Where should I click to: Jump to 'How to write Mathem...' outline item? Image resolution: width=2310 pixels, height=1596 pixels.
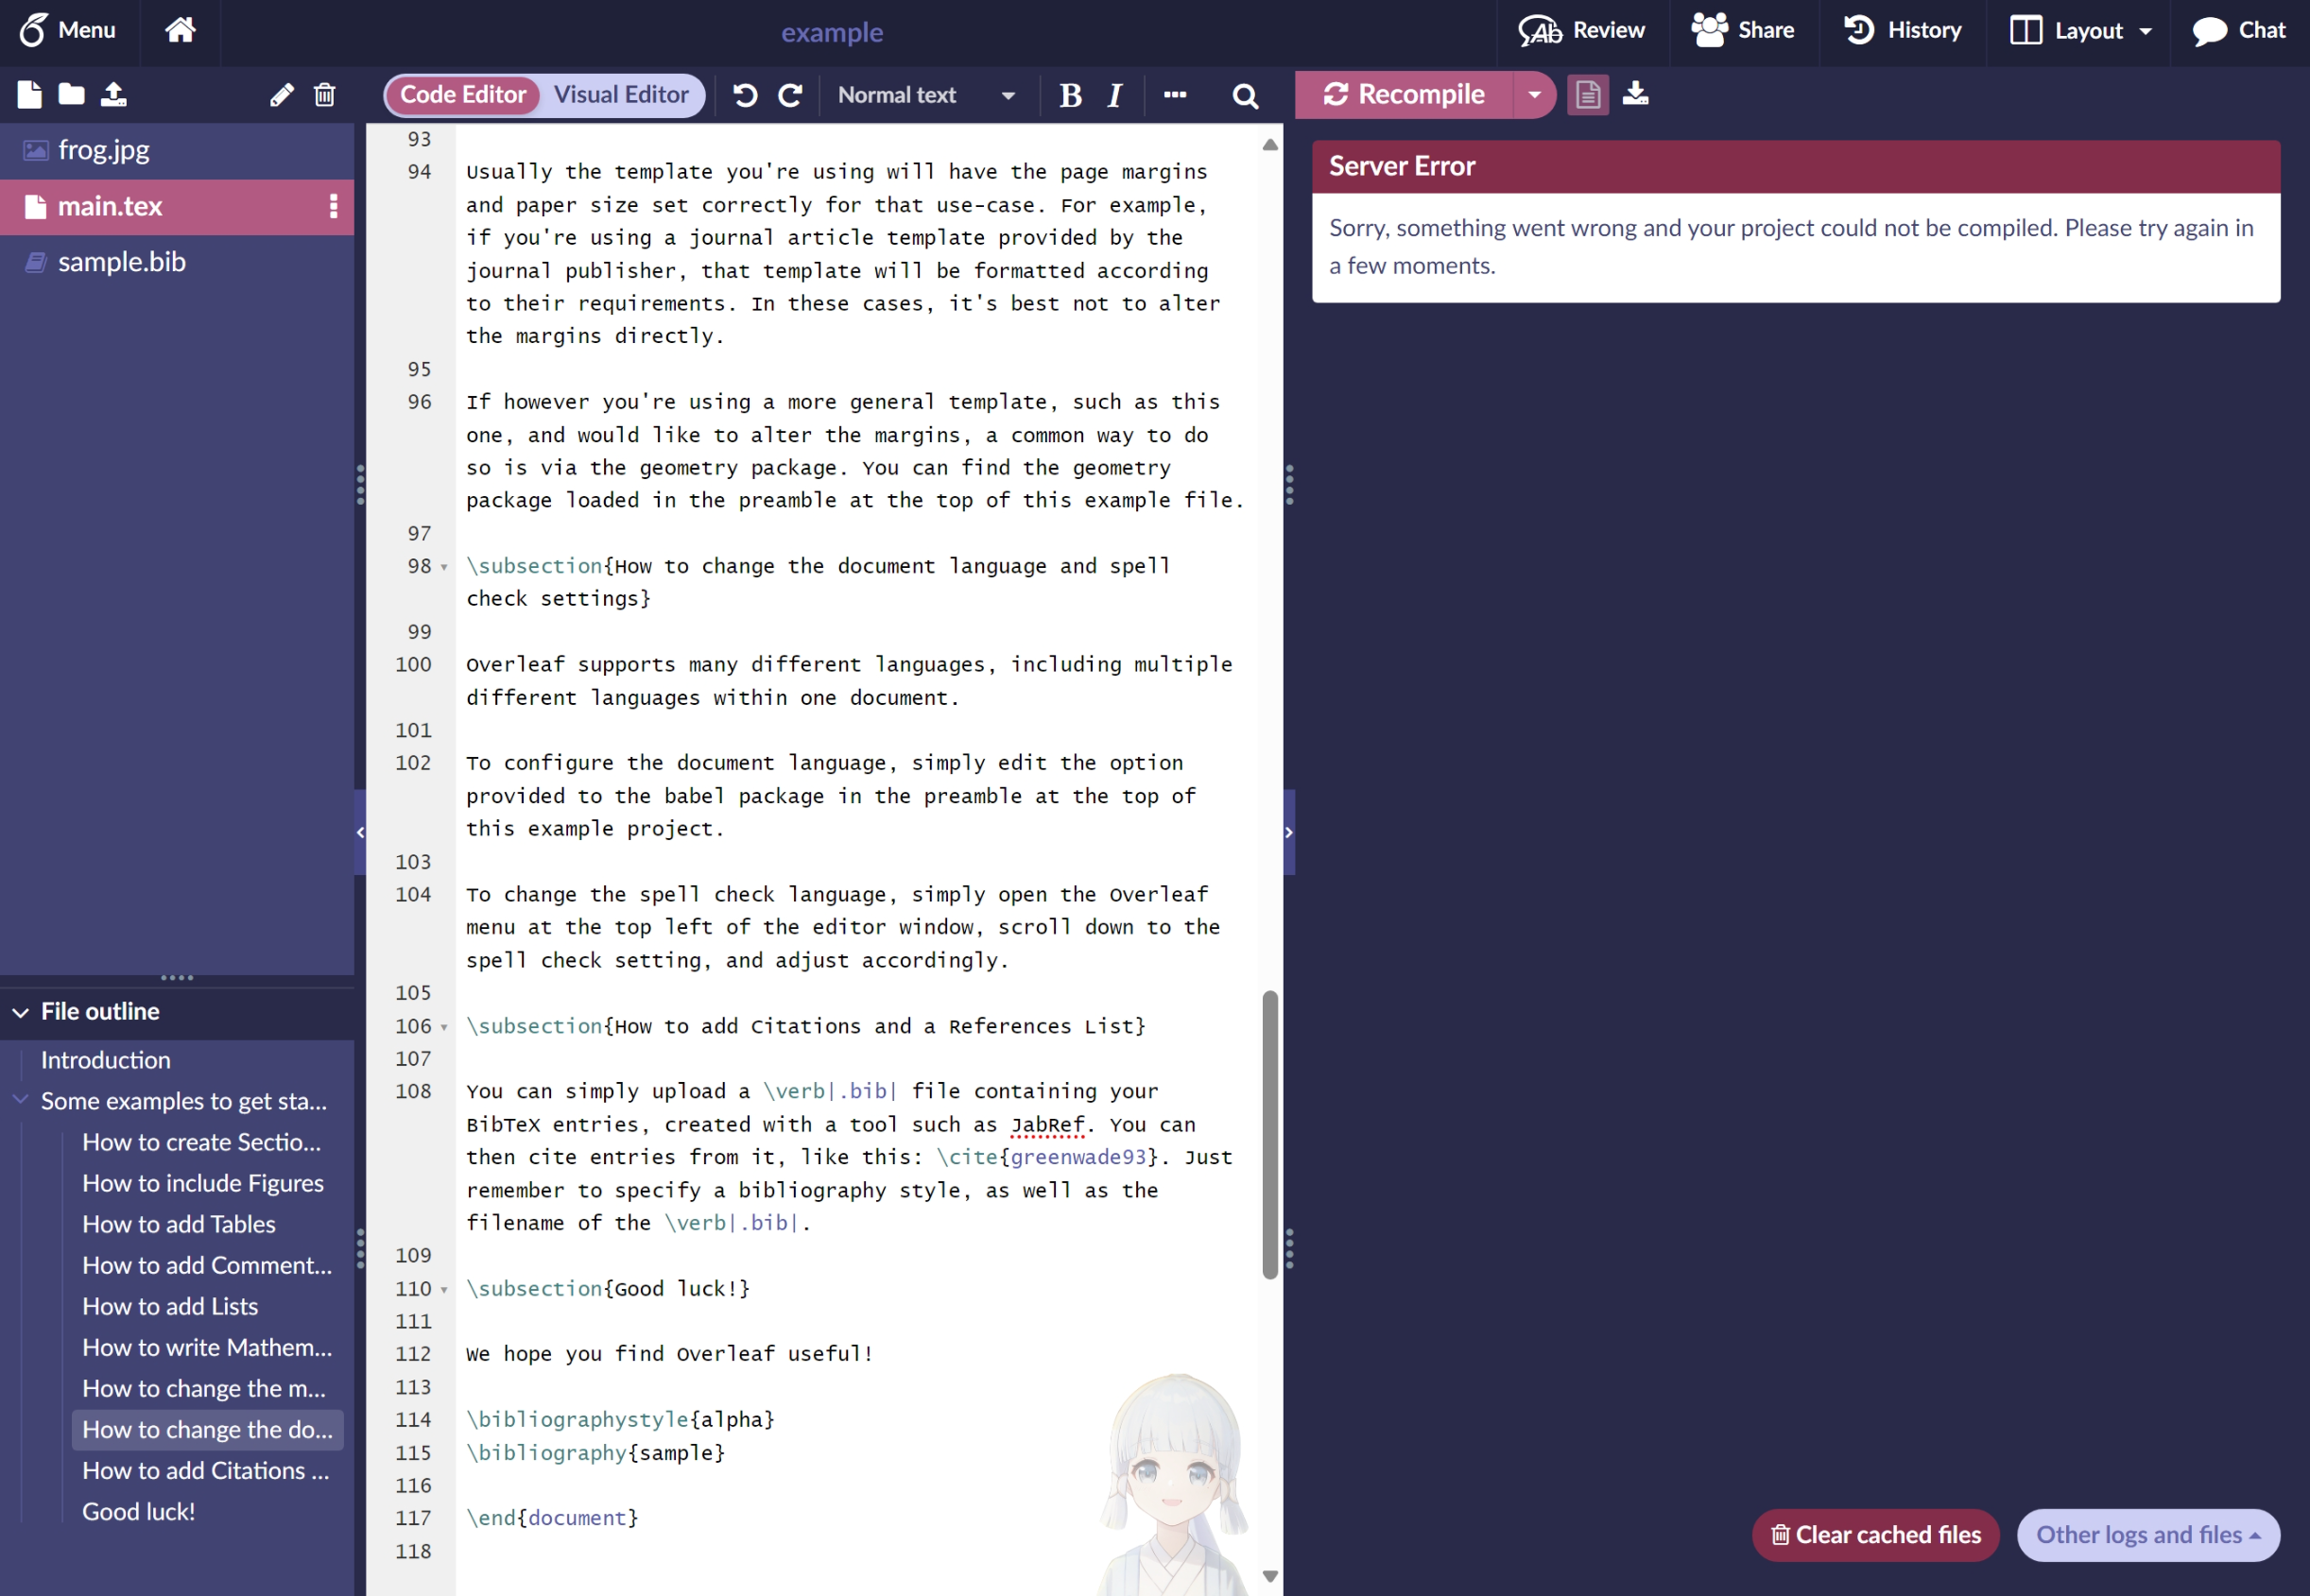tap(207, 1347)
